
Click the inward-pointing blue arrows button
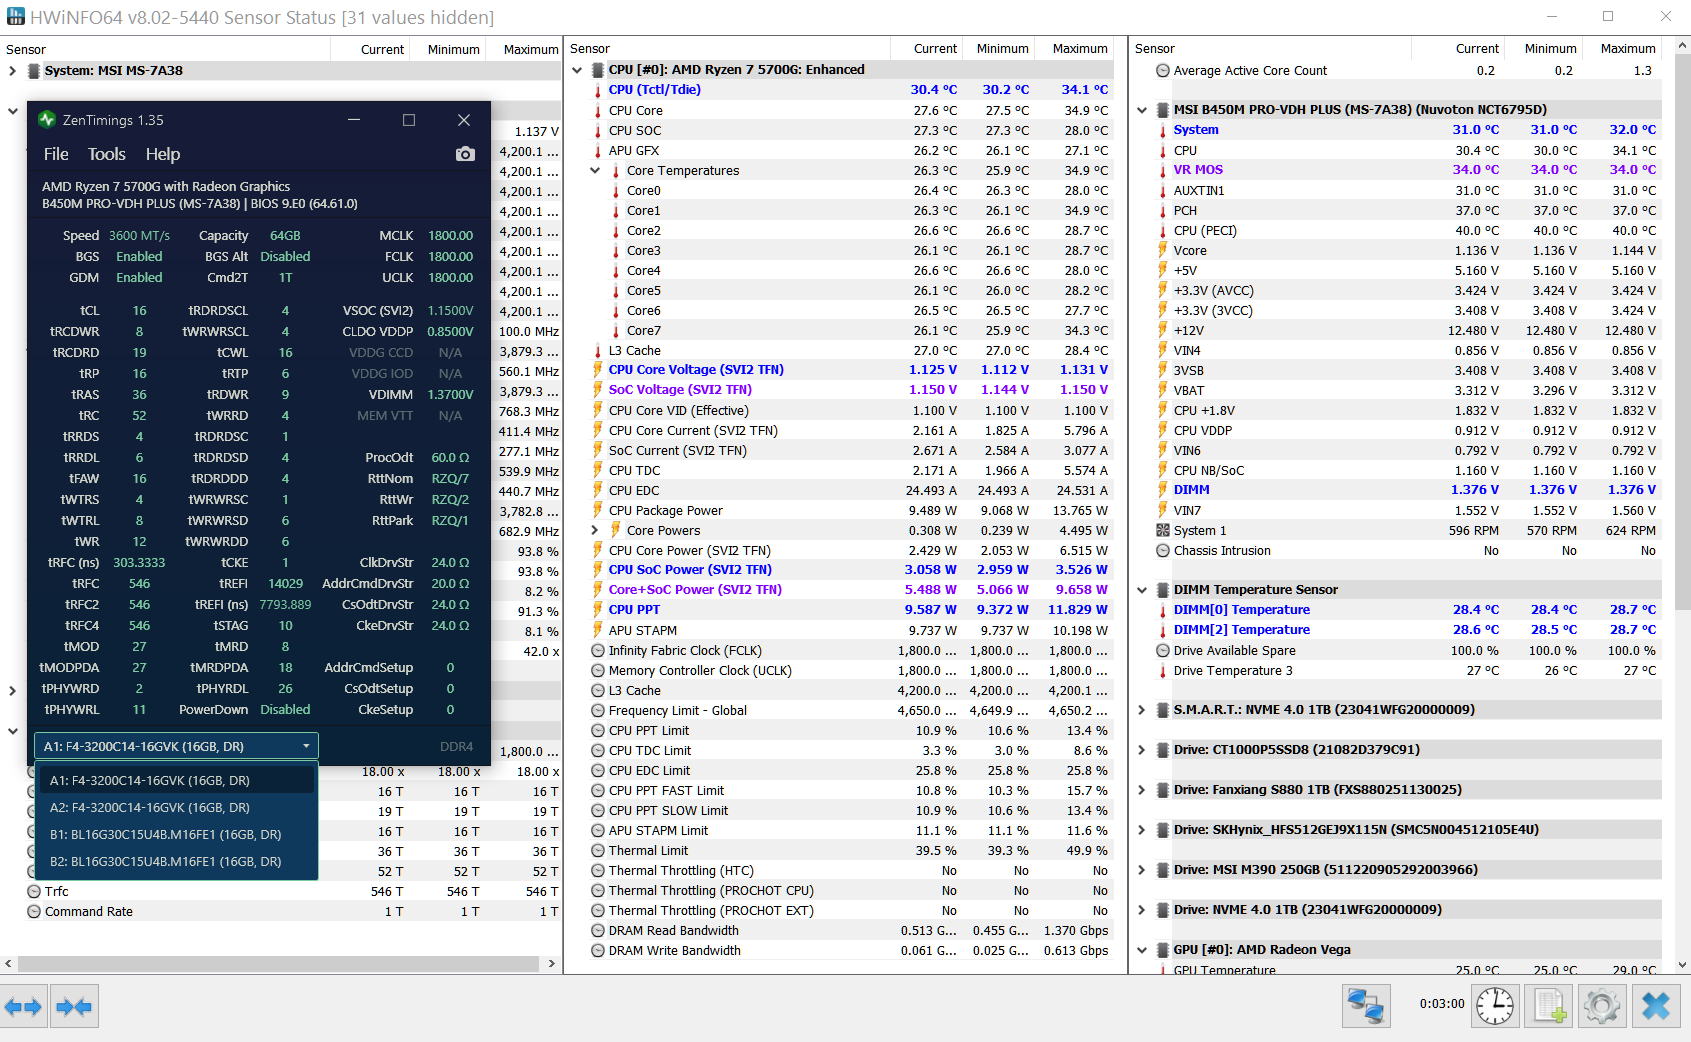click(73, 1007)
